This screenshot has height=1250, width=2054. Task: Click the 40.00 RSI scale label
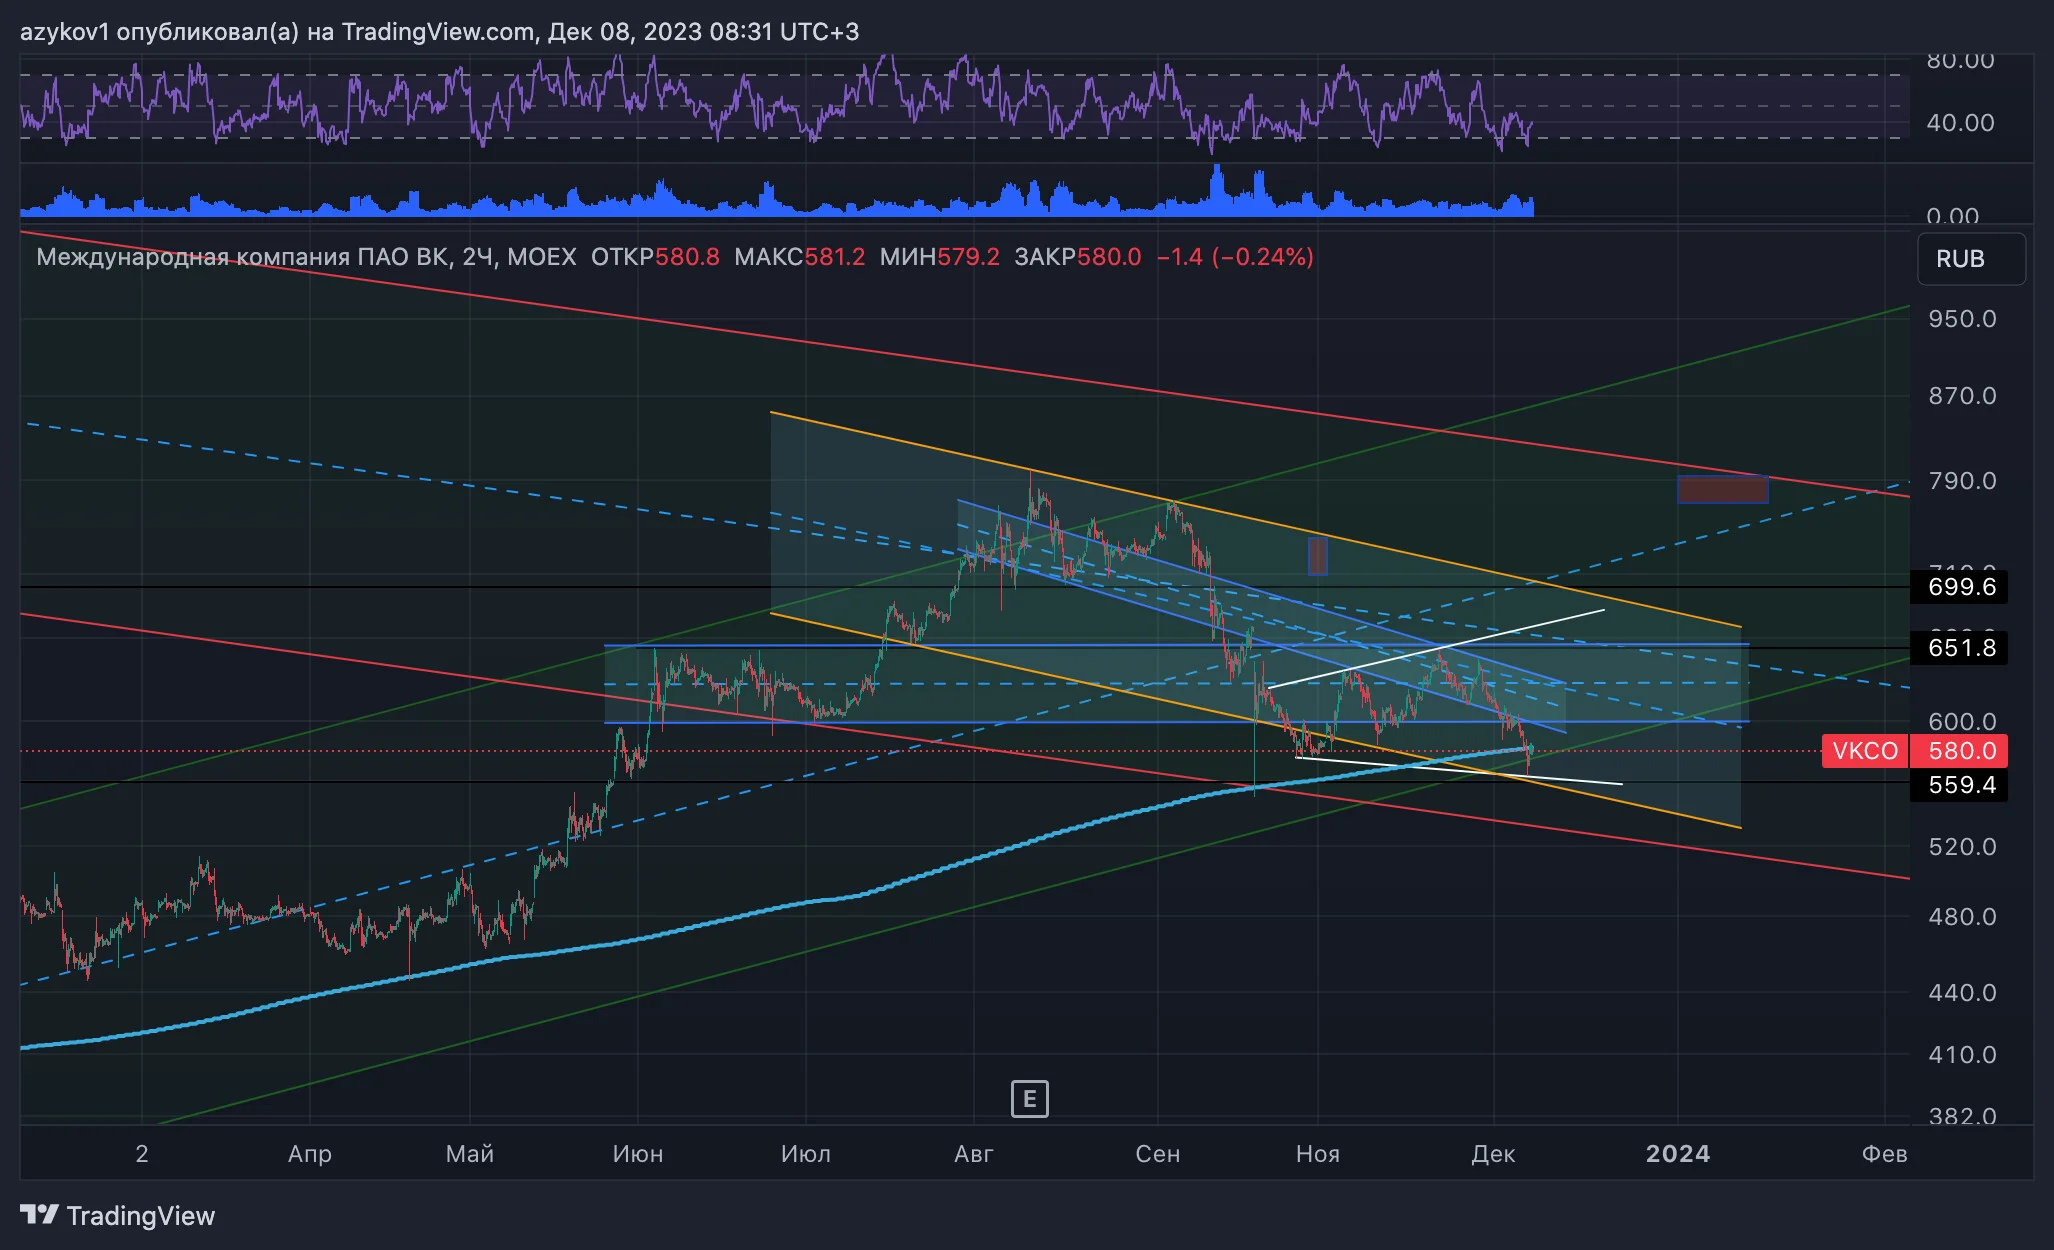point(1960,123)
